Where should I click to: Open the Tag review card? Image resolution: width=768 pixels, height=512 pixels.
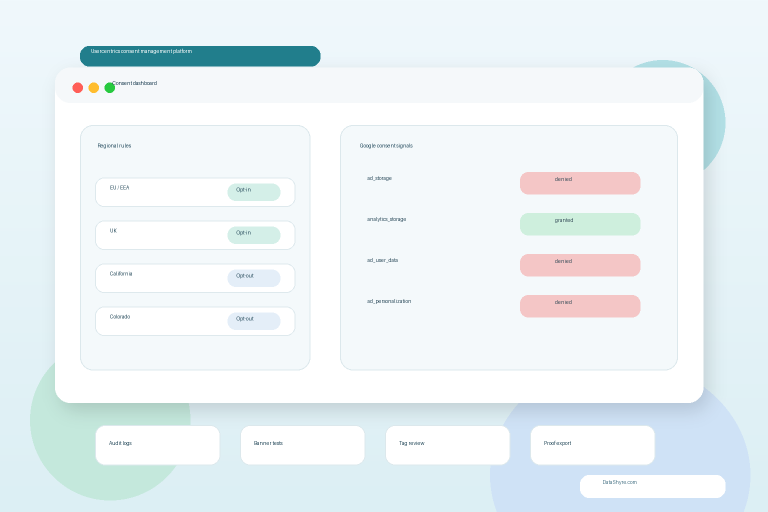[448, 445]
